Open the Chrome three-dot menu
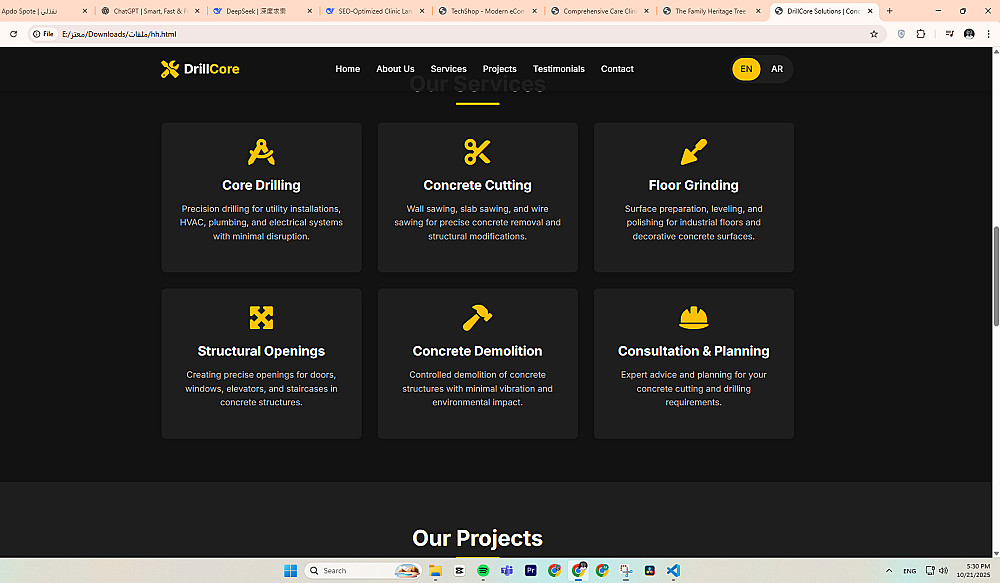This screenshot has height=583, width=1000. tap(988, 34)
